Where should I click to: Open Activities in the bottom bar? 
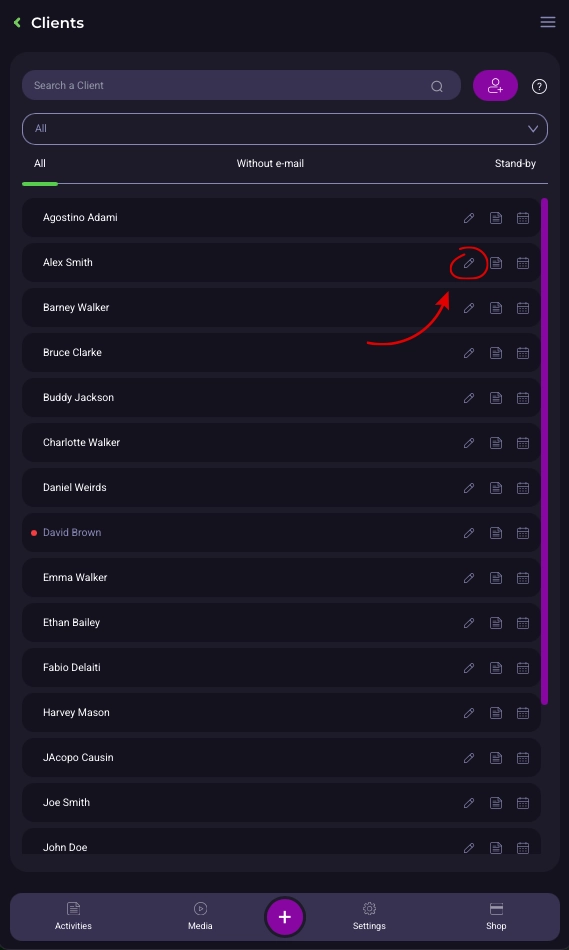(73, 916)
